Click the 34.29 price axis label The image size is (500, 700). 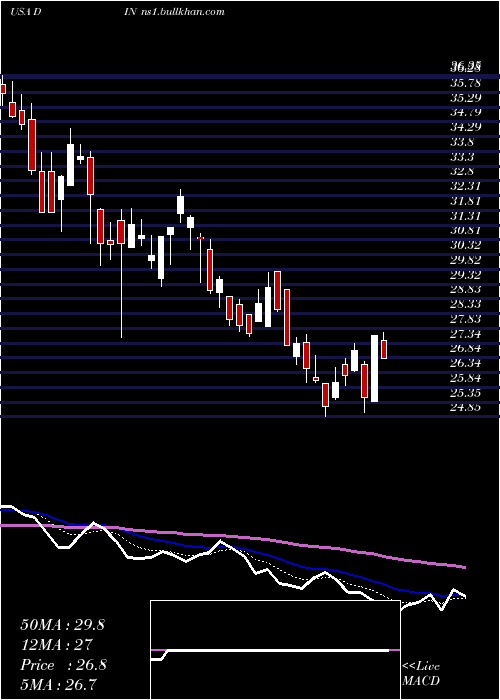(x=466, y=127)
